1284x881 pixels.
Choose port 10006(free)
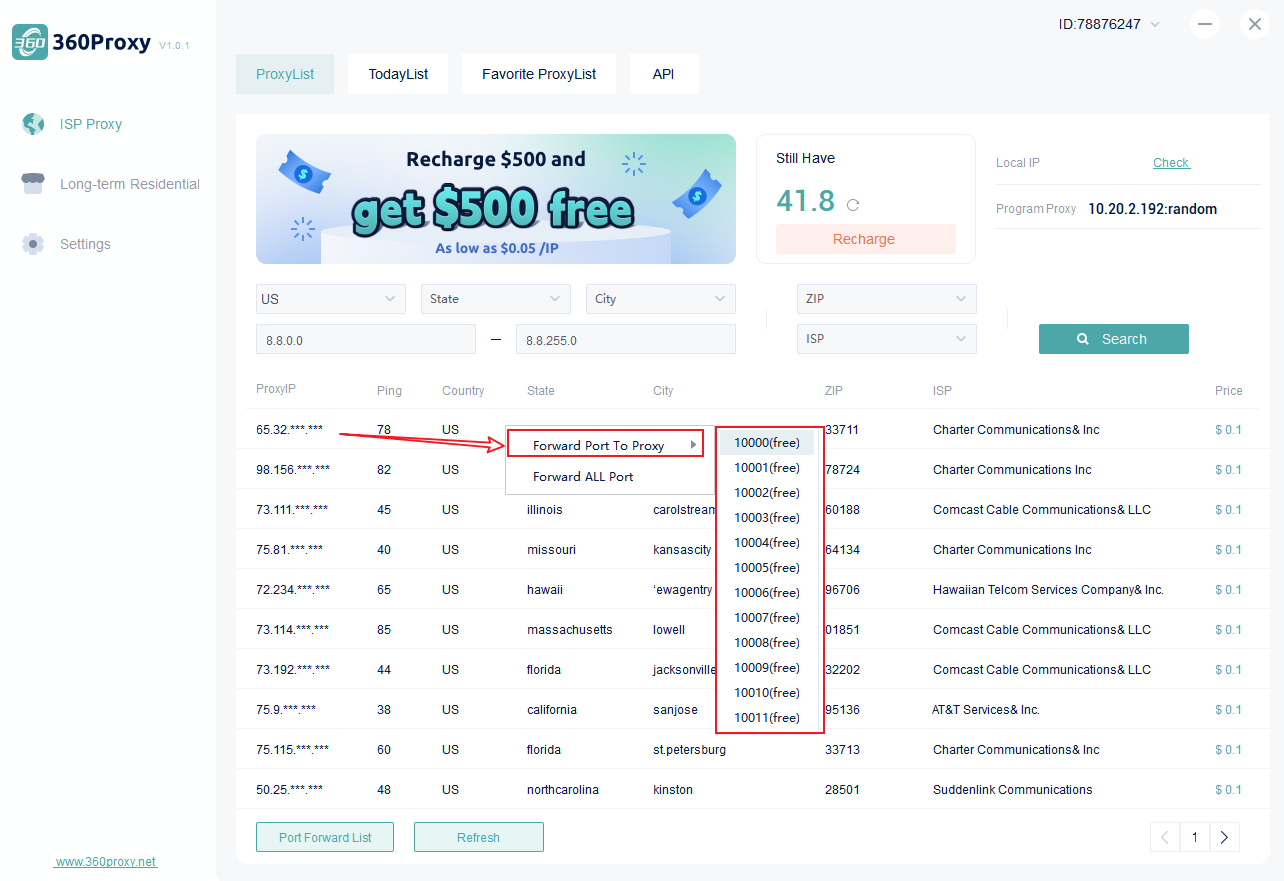[767, 592]
